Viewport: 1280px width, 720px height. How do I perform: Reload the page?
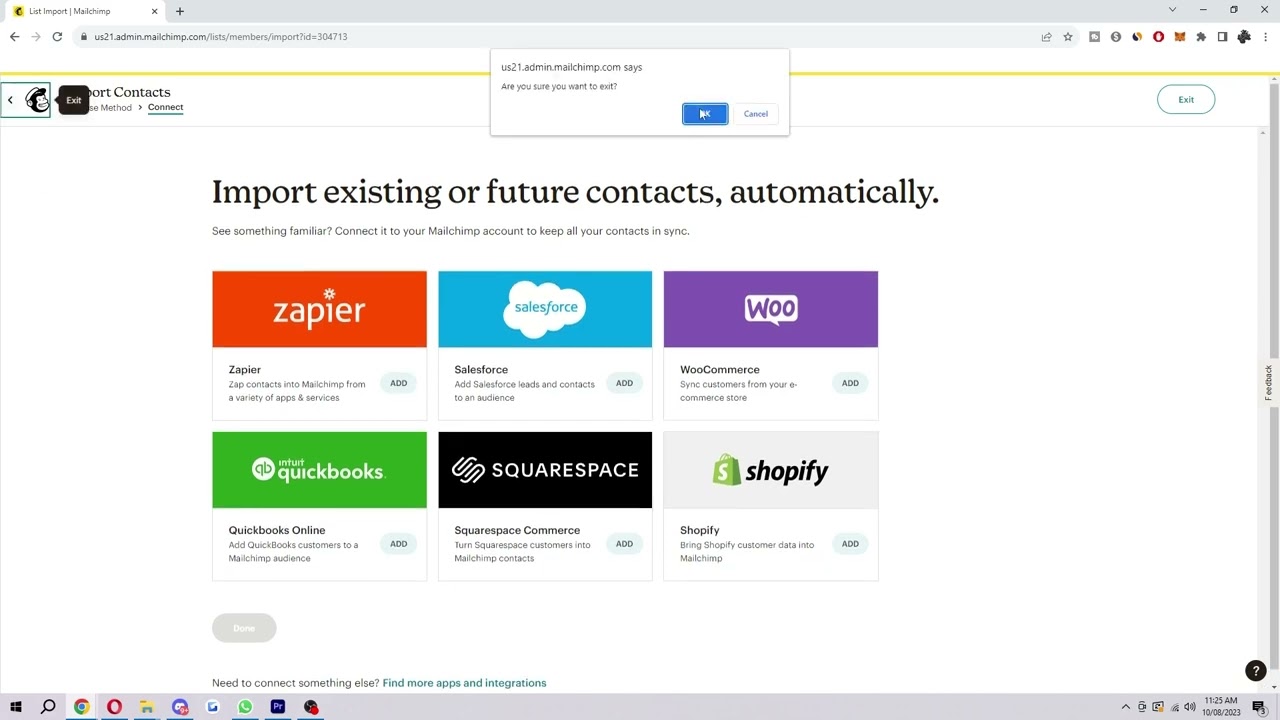[x=57, y=37]
